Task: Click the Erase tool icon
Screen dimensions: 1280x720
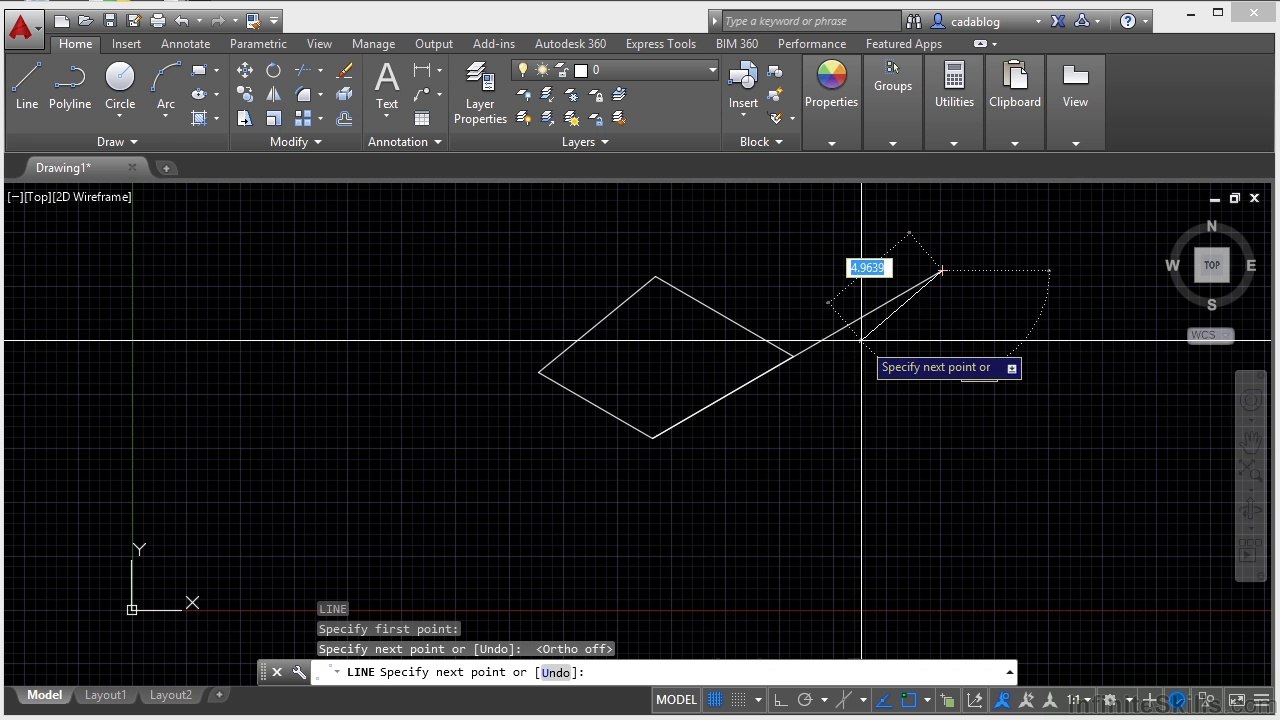Action: pos(345,70)
